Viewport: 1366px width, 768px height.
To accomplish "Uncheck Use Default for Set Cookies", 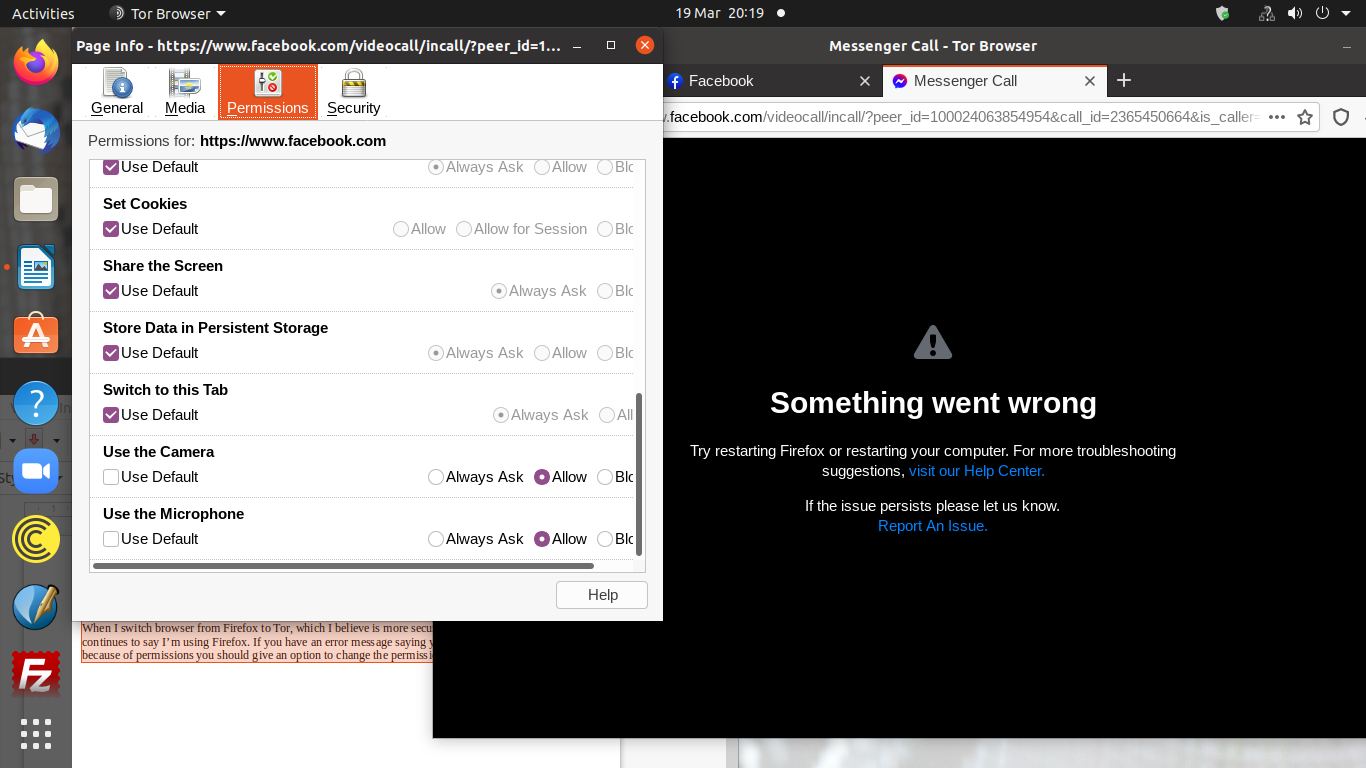I will 111,229.
